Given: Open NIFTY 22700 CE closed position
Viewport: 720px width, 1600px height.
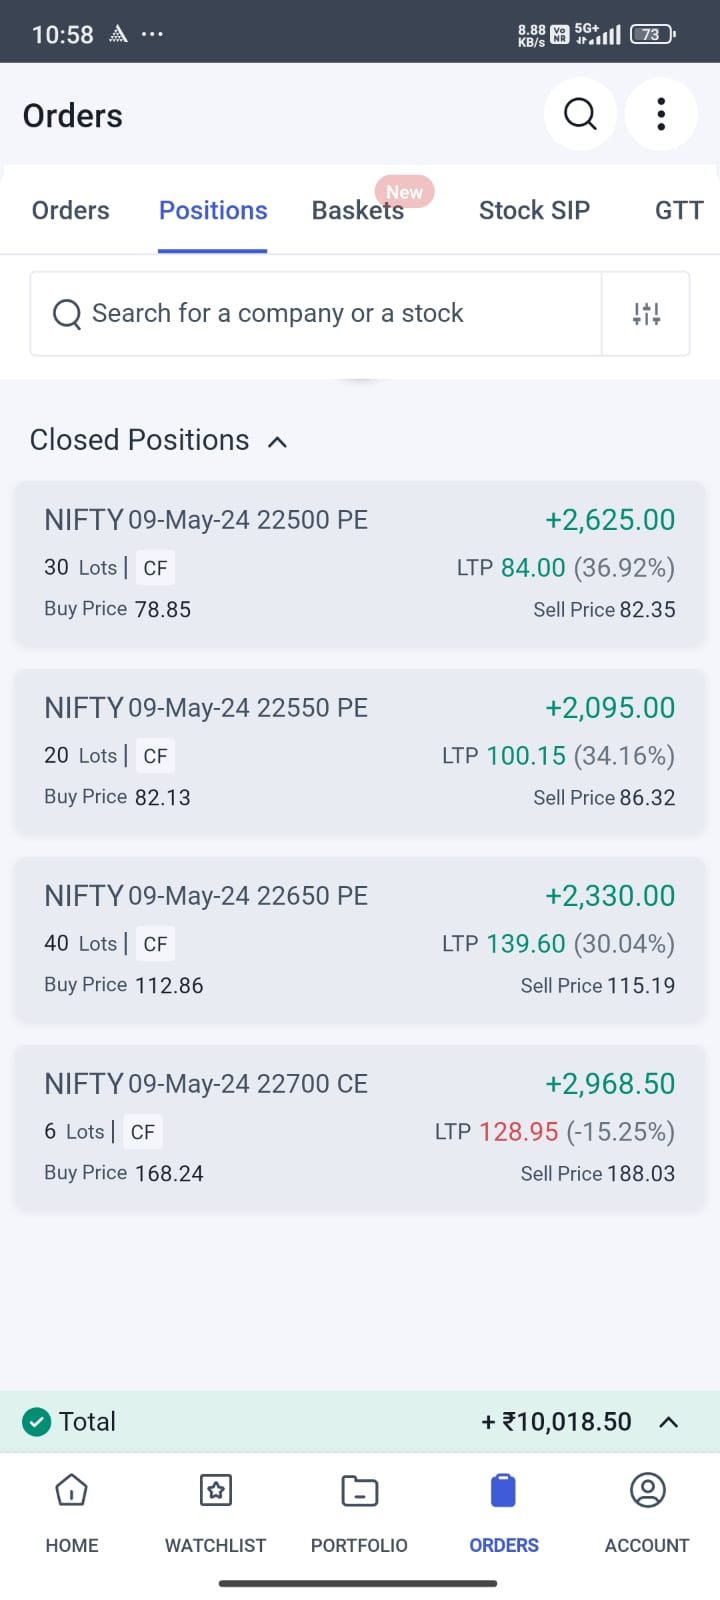Looking at the screenshot, I should coord(360,1127).
